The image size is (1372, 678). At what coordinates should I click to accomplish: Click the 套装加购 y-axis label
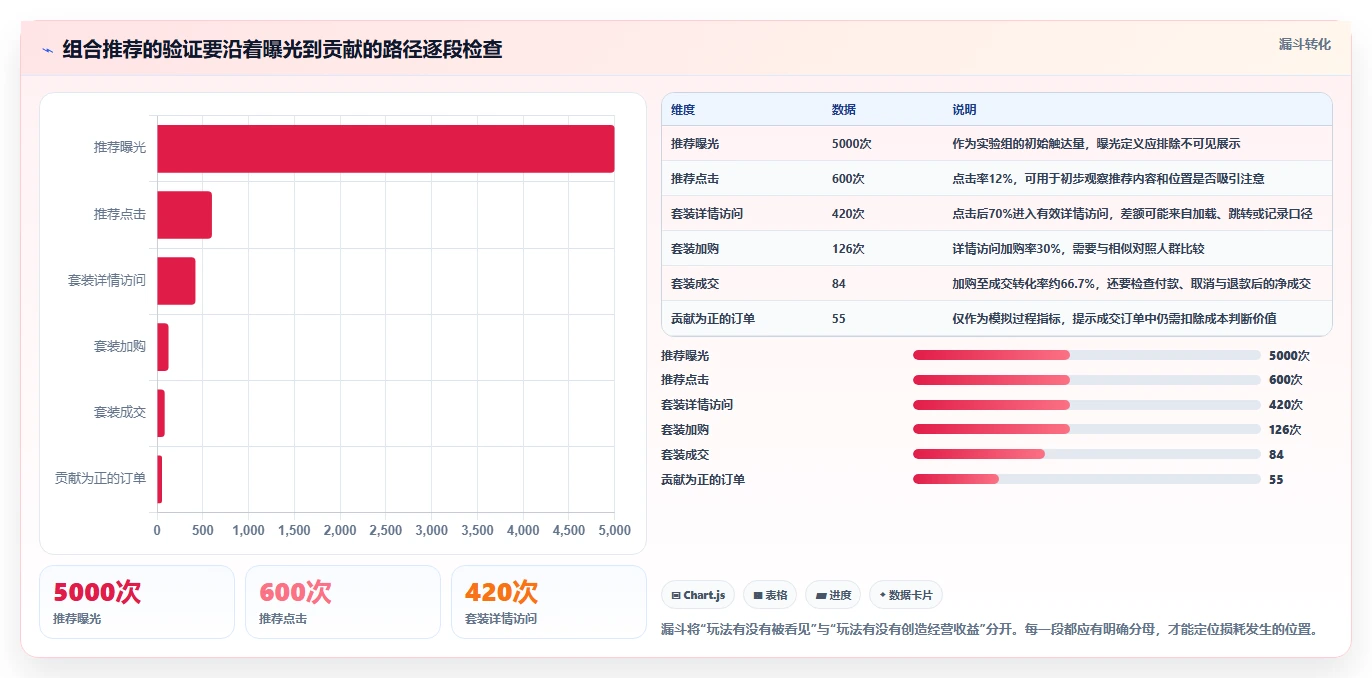120,347
